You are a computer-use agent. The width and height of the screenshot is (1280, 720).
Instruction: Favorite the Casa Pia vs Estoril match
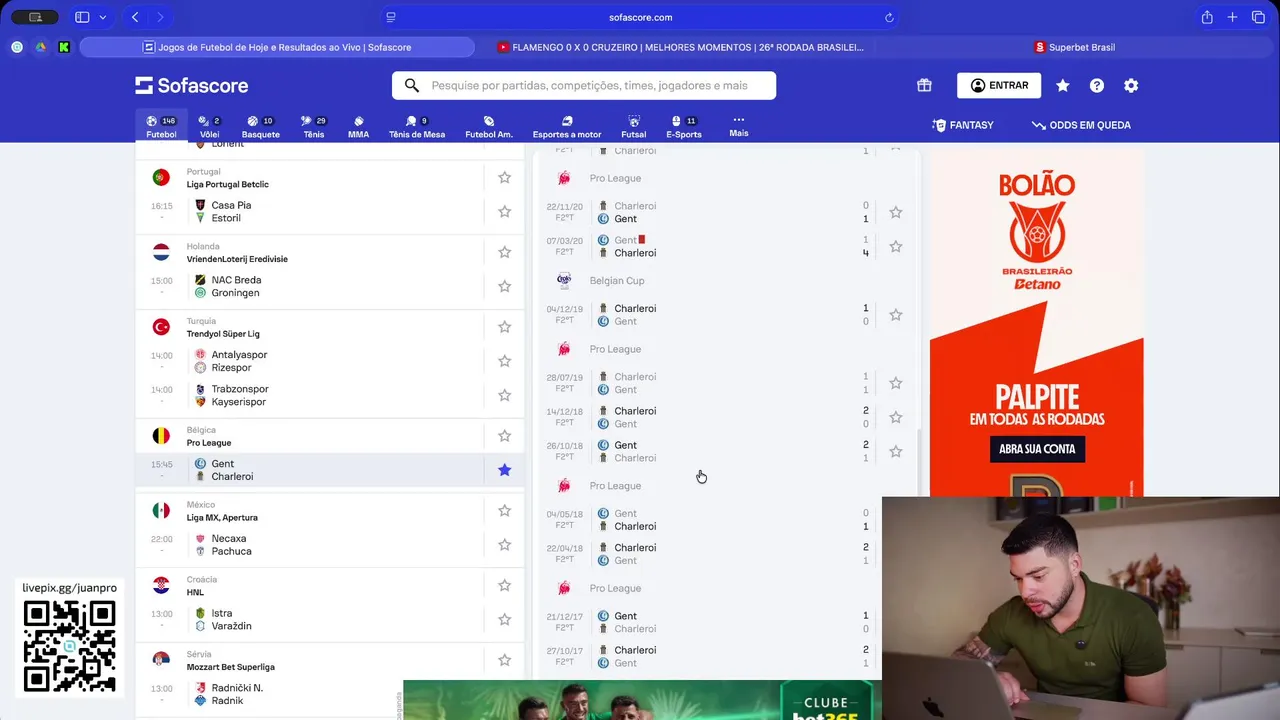(505, 211)
